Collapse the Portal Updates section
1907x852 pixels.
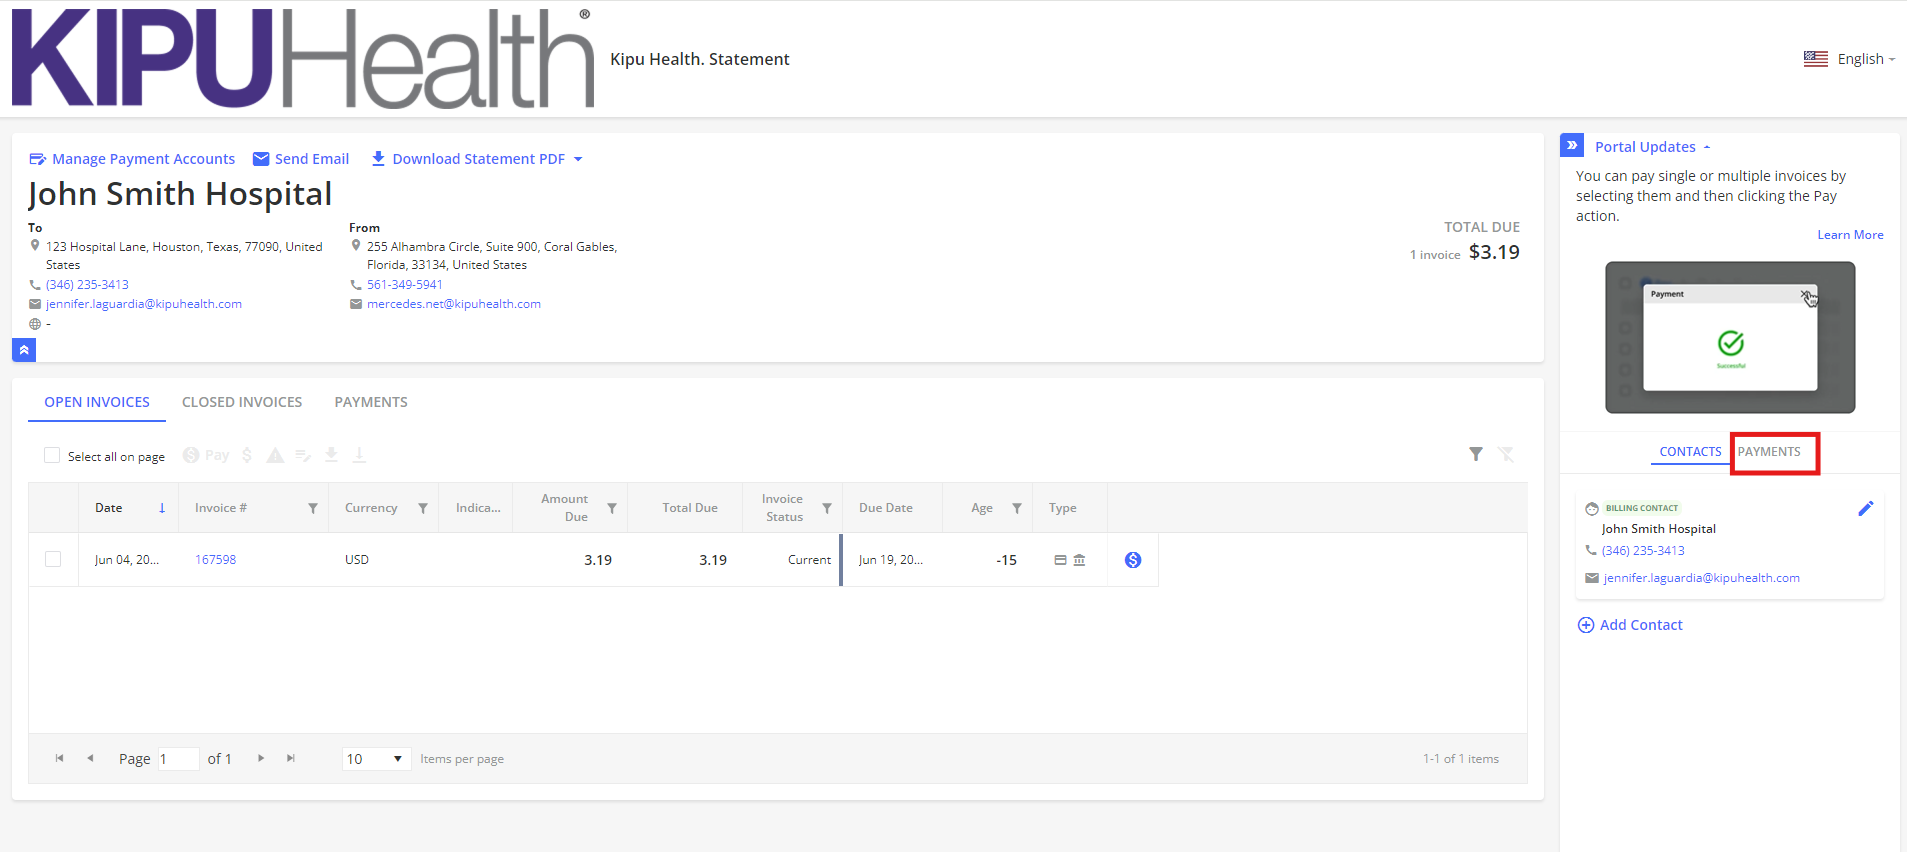click(x=1653, y=147)
